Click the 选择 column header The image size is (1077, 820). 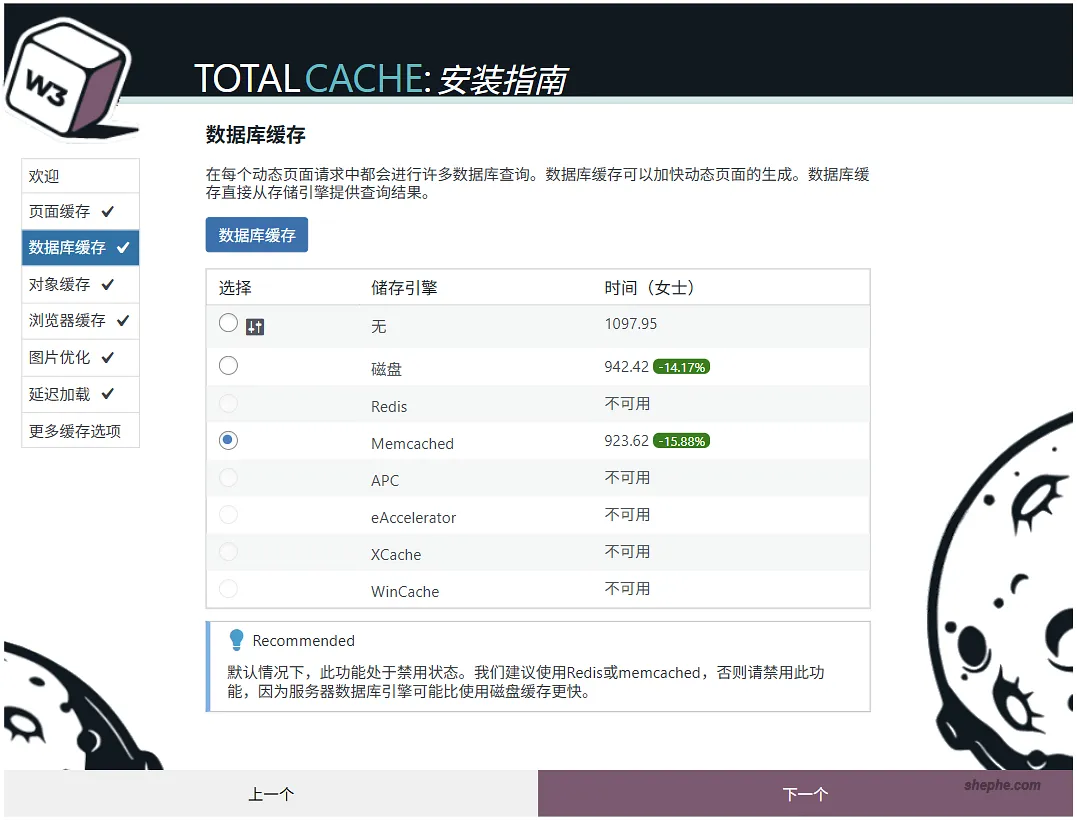[x=234, y=287]
